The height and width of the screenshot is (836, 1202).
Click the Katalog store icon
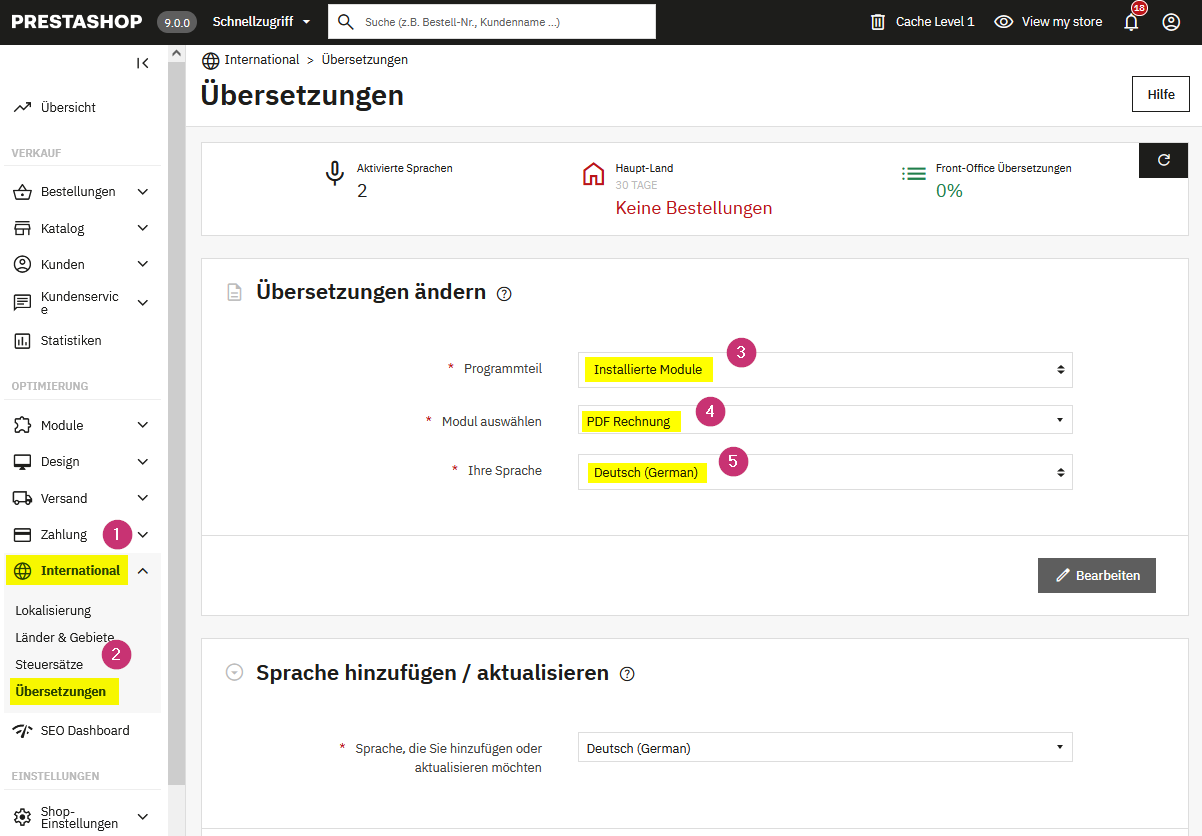22,228
